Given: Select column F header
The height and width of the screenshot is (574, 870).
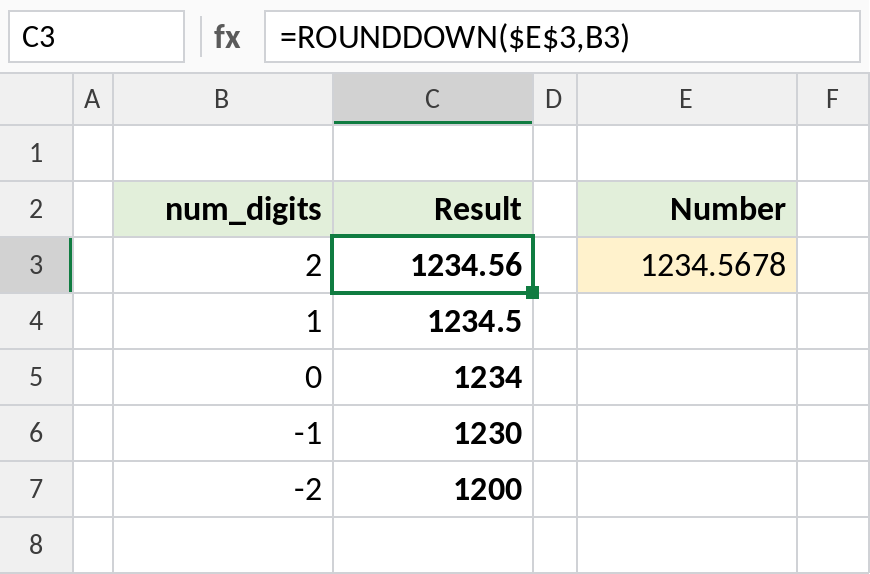Looking at the screenshot, I should (833, 99).
